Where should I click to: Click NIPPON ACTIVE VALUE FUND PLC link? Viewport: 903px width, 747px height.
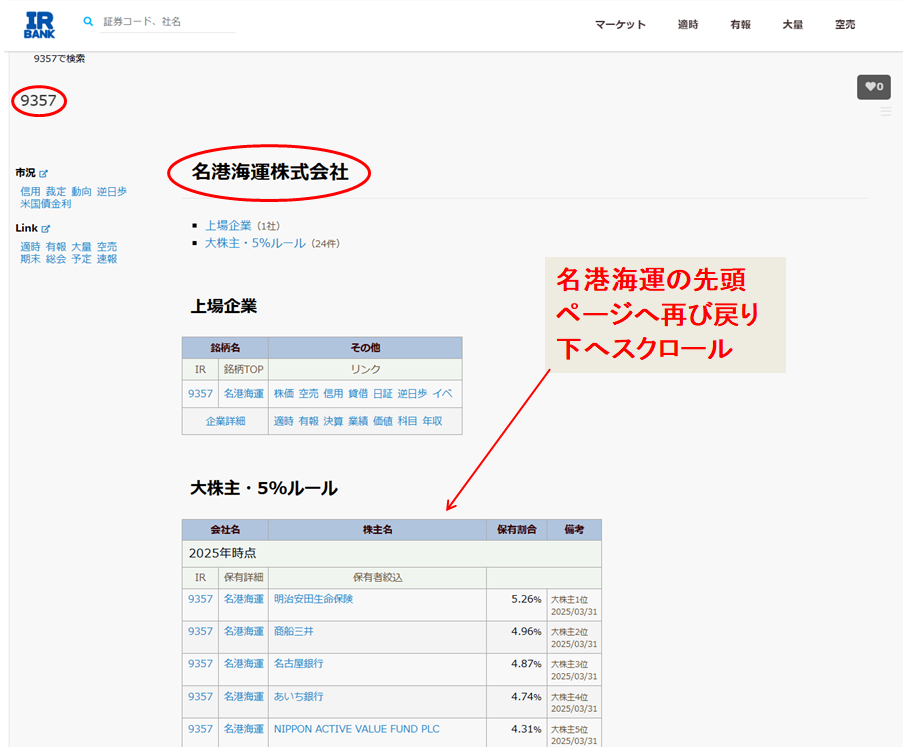click(356, 729)
